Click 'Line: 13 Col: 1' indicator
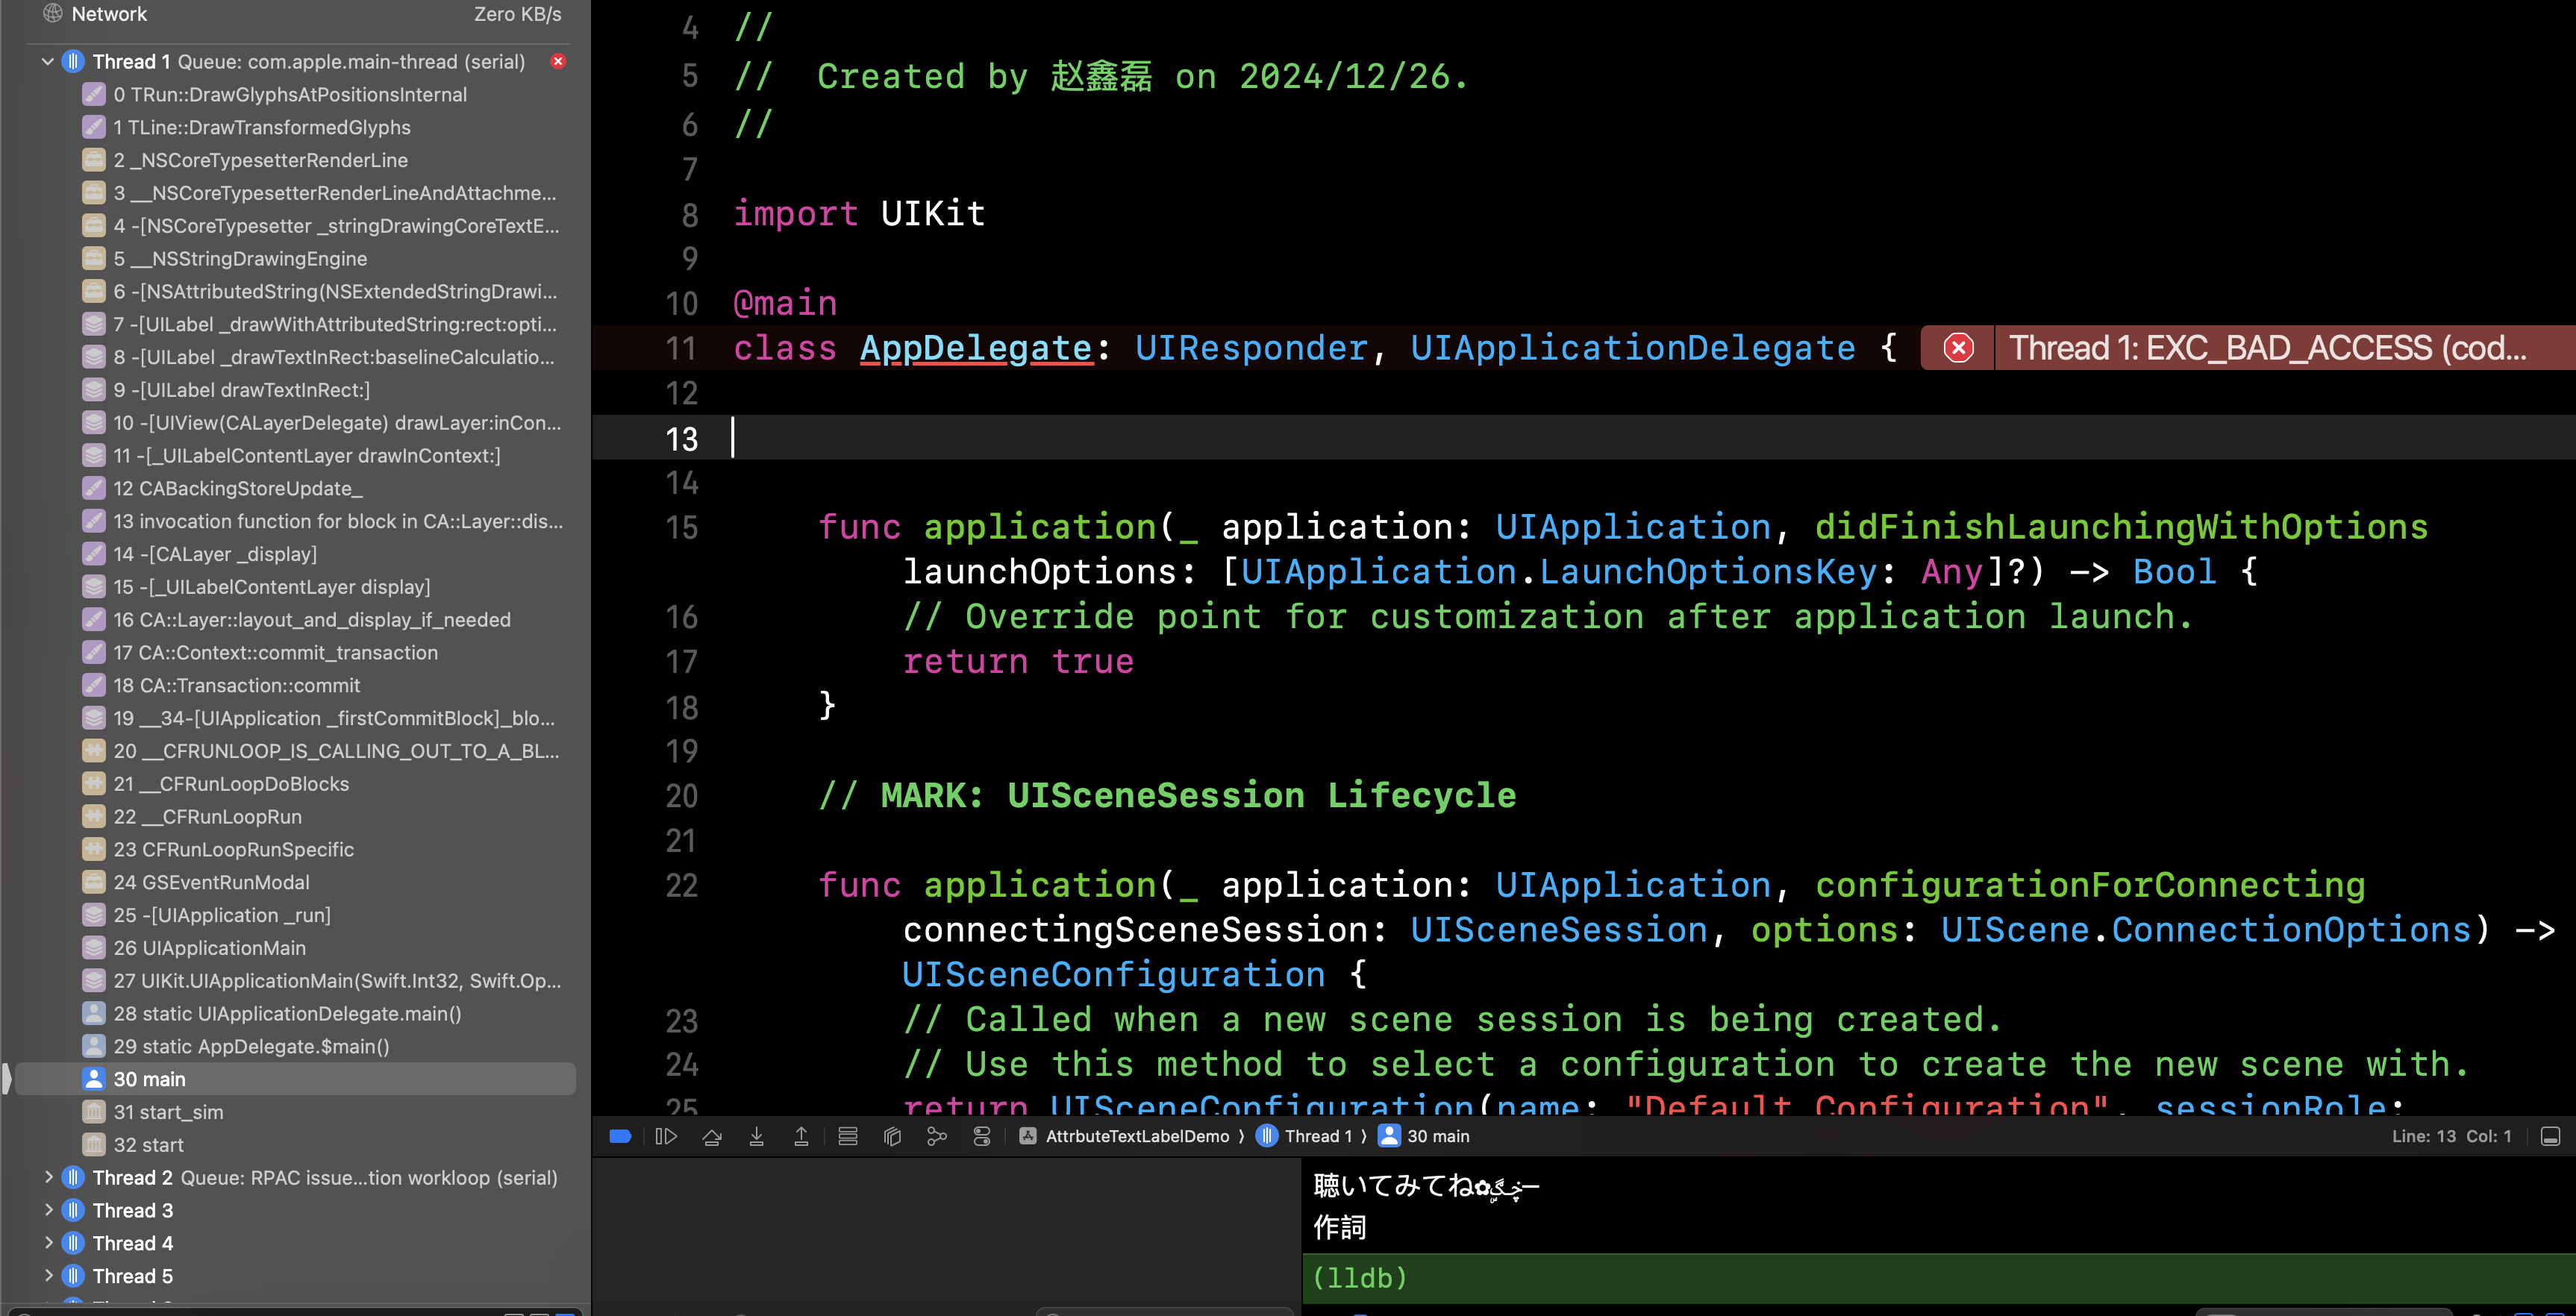2576x1316 pixels. click(x=2451, y=1136)
